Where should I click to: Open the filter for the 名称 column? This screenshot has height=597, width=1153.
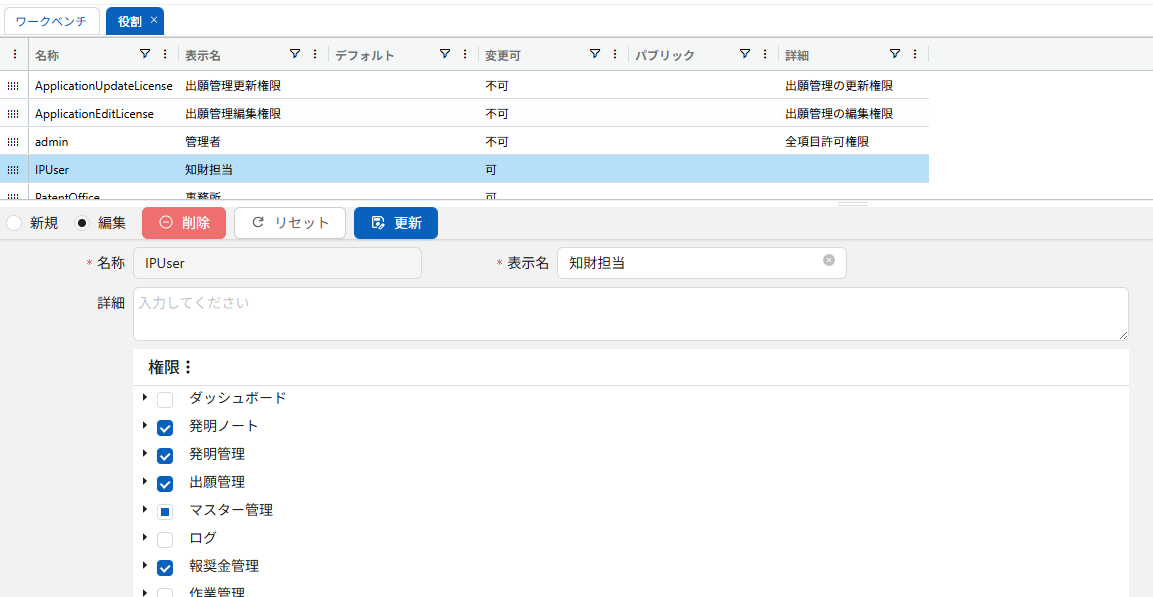[x=147, y=55]
